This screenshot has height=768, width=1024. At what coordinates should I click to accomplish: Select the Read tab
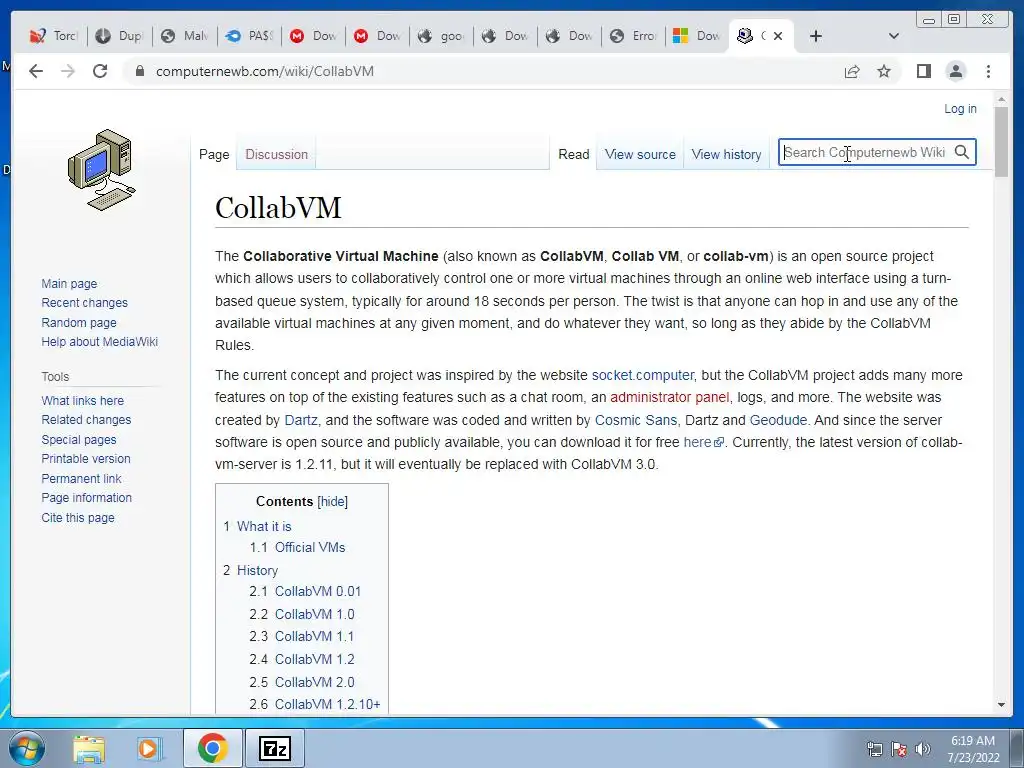click(x=573, y=154)
